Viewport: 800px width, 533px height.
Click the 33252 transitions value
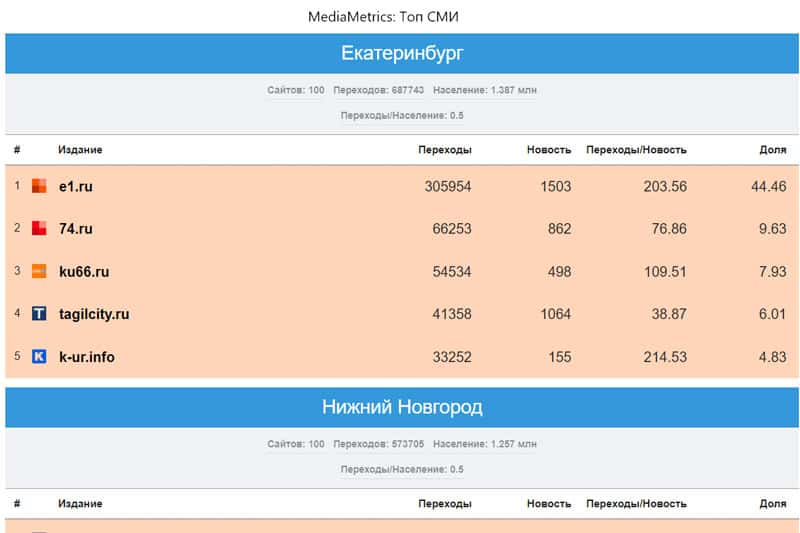(x=452, y=357)
